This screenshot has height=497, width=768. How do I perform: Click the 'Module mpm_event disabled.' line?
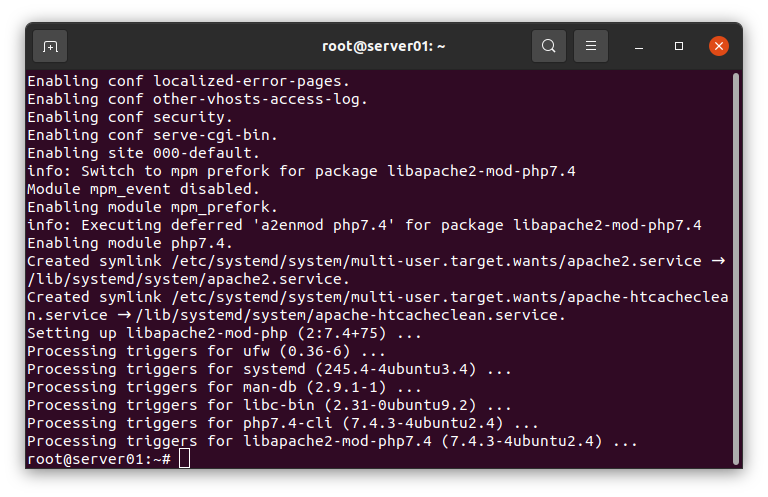click(x=143, y=189)
